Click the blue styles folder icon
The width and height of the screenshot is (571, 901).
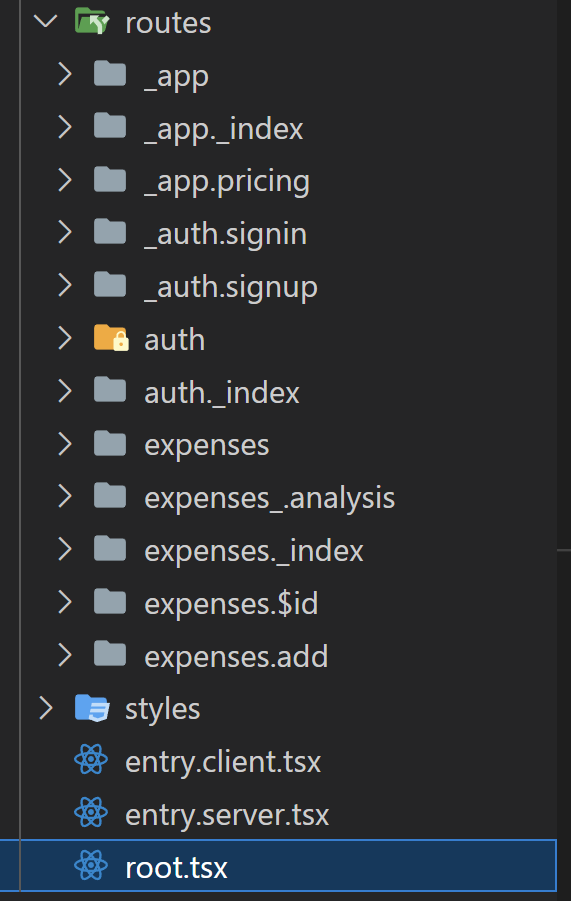click(92, 708)
